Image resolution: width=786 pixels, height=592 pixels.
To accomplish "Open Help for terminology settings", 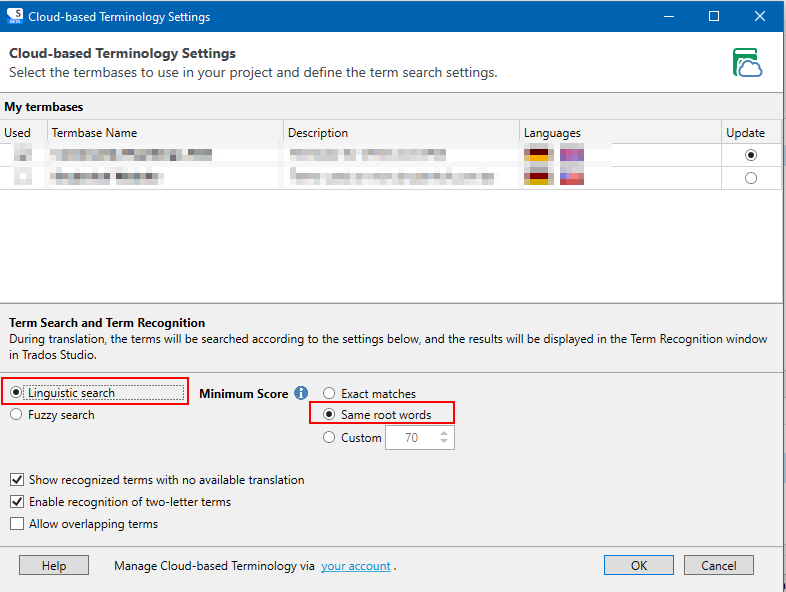I will click(54, 565).
